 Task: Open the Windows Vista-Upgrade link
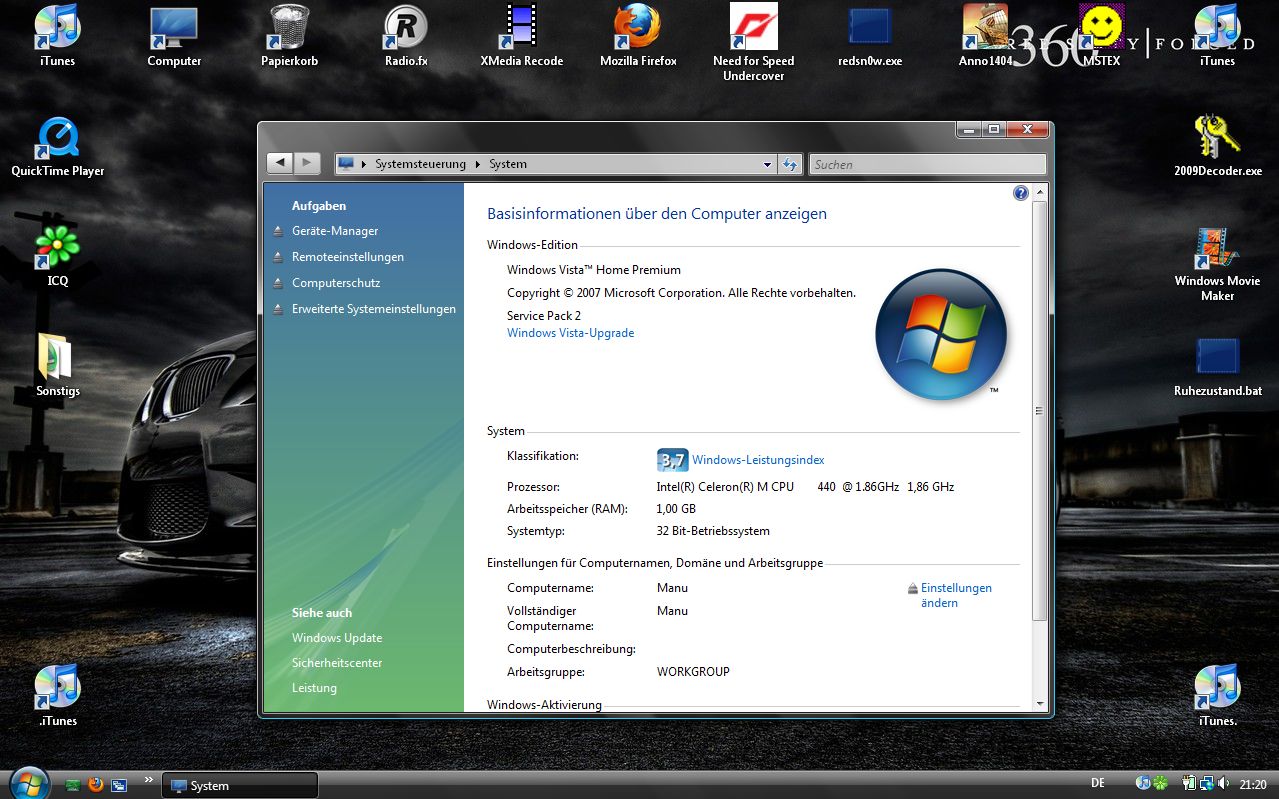[570, 333]
